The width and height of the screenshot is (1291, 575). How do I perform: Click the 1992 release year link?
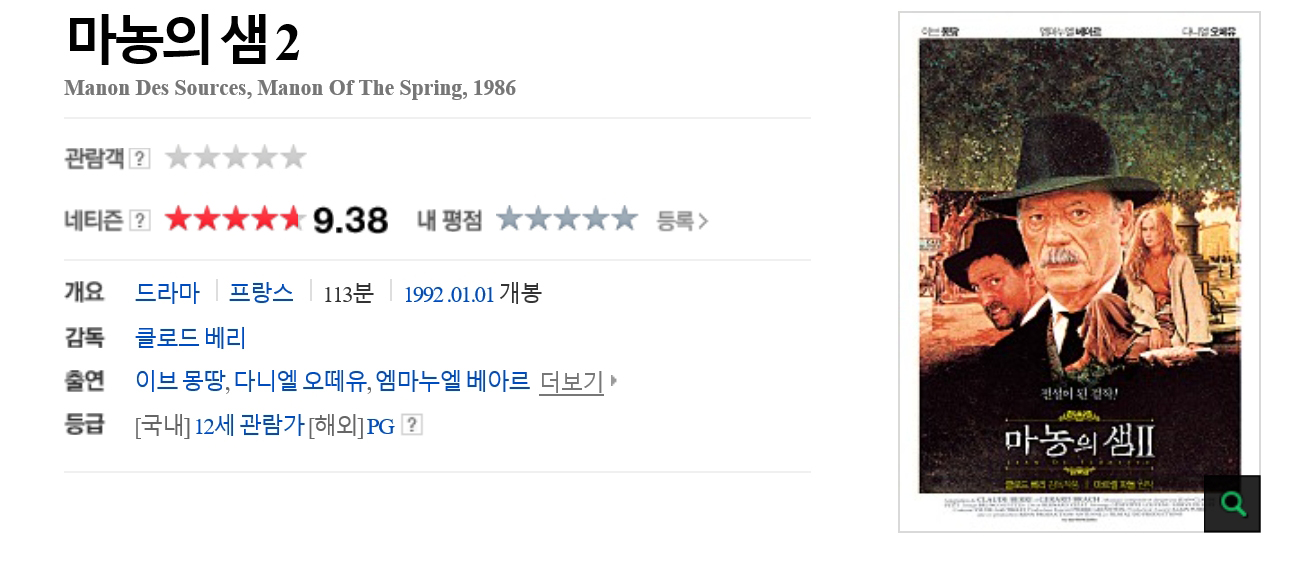click(423, 294)
